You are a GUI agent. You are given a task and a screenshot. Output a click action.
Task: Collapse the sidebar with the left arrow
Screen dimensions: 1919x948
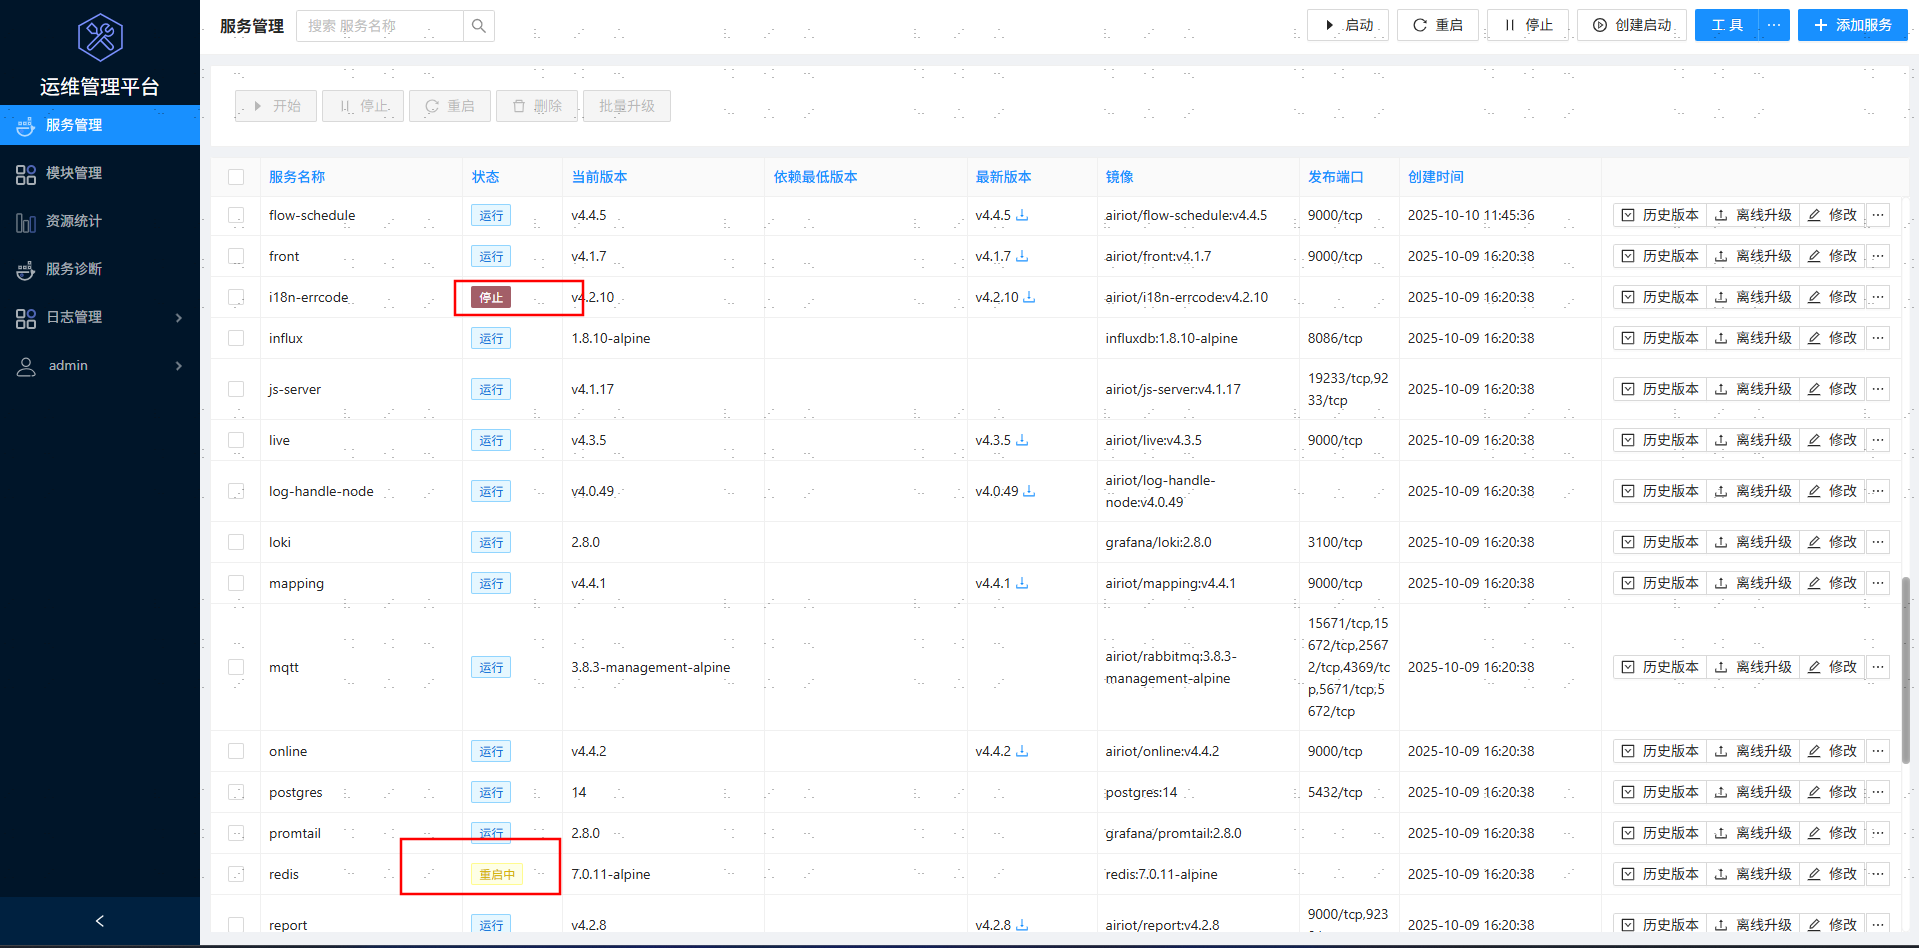[99, 921]
